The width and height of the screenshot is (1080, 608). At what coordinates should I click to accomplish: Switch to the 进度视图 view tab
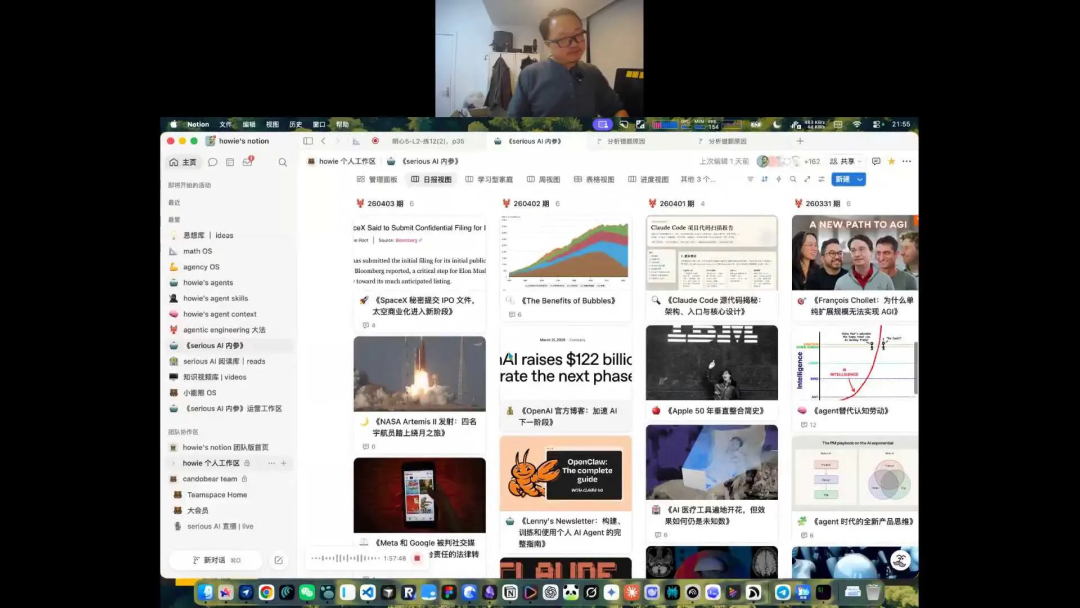648,179
